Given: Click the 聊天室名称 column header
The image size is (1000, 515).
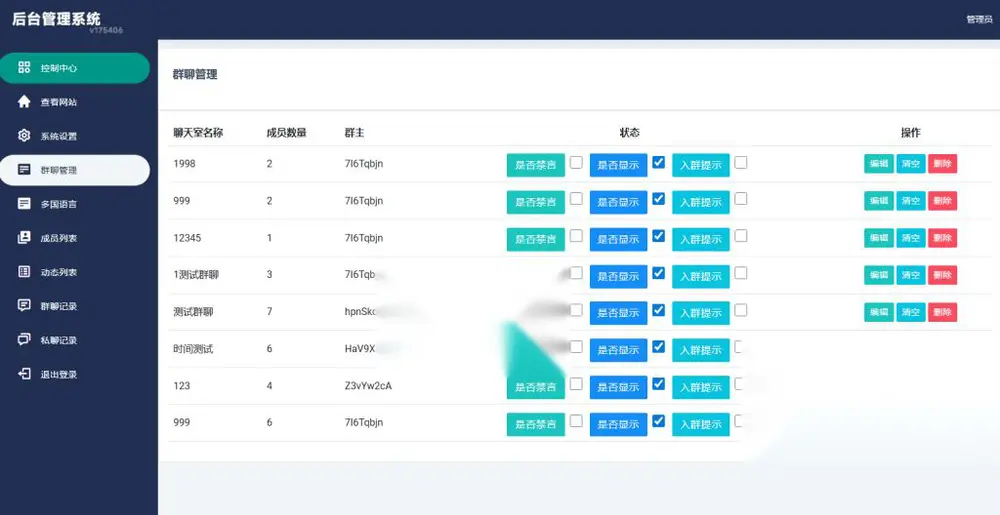Looking at the screenshot, I should click(x=198, y=133).
